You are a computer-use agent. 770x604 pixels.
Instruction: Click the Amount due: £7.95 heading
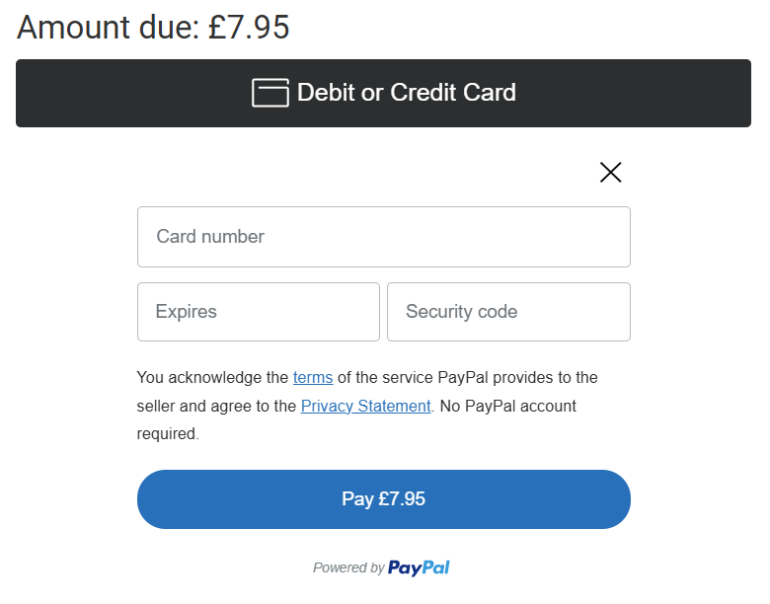pos(153,27)
